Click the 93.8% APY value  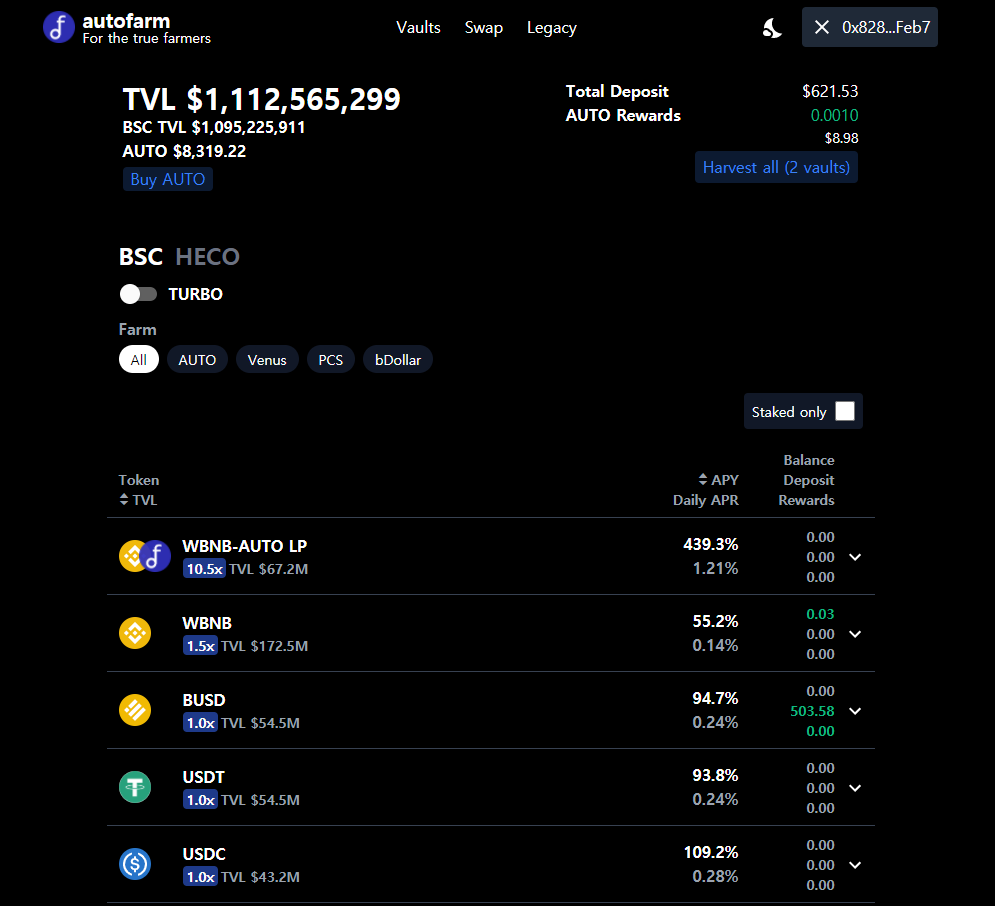coord(715,775)
